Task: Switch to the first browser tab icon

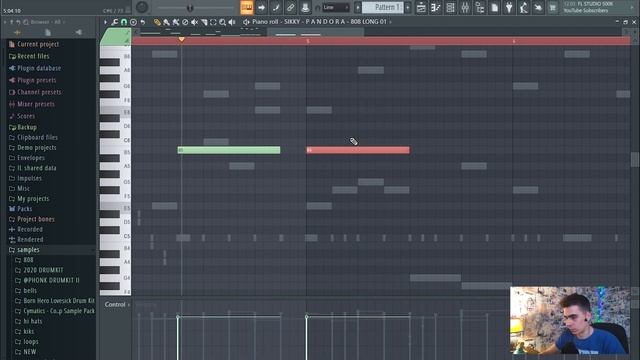Action: tap(18, 32)
